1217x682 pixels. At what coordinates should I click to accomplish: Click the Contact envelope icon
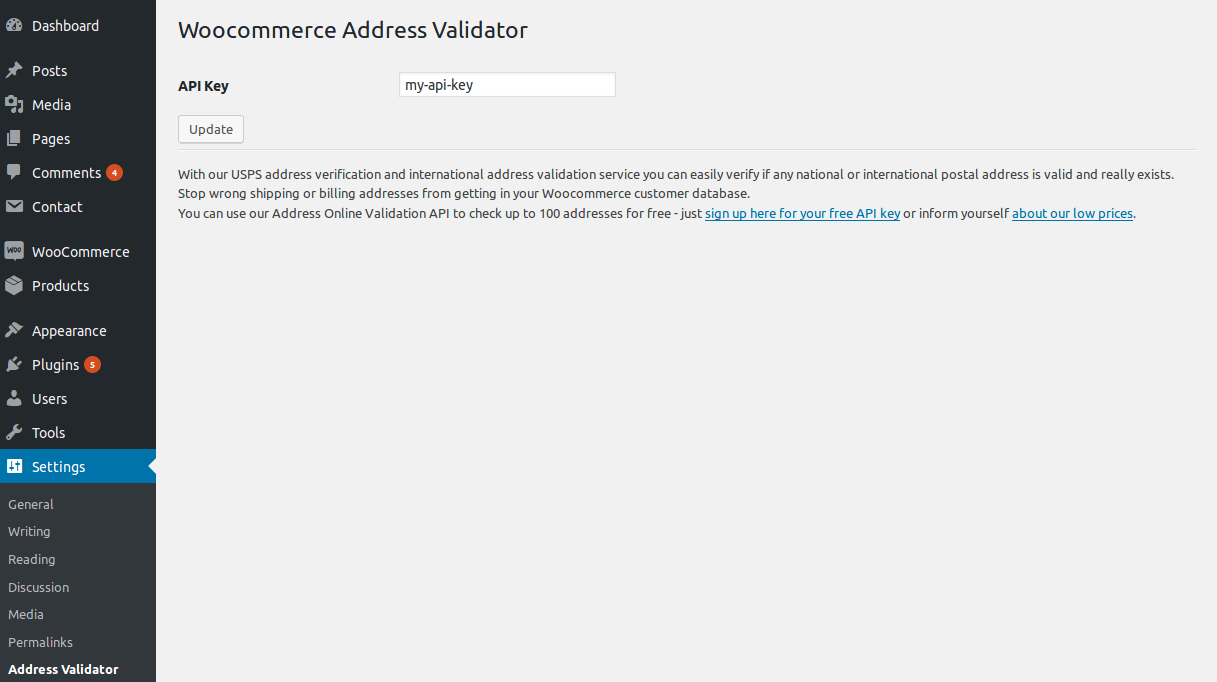coord(14,207)
